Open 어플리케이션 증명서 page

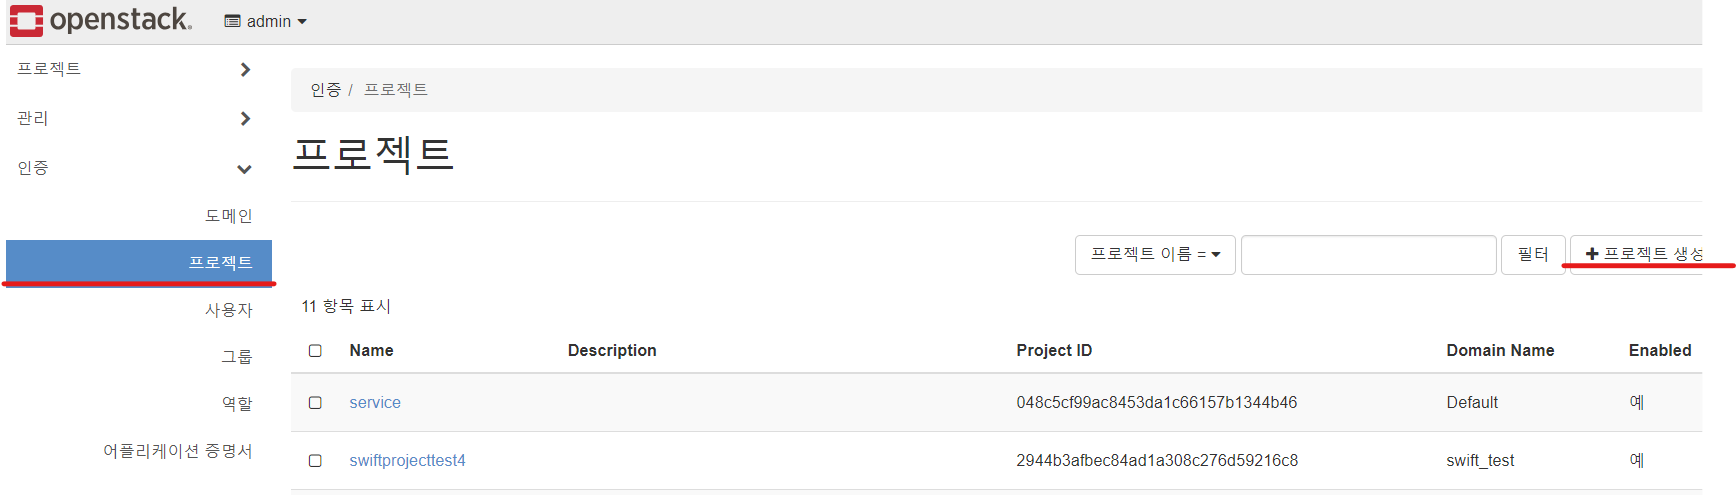pos(178,451)
